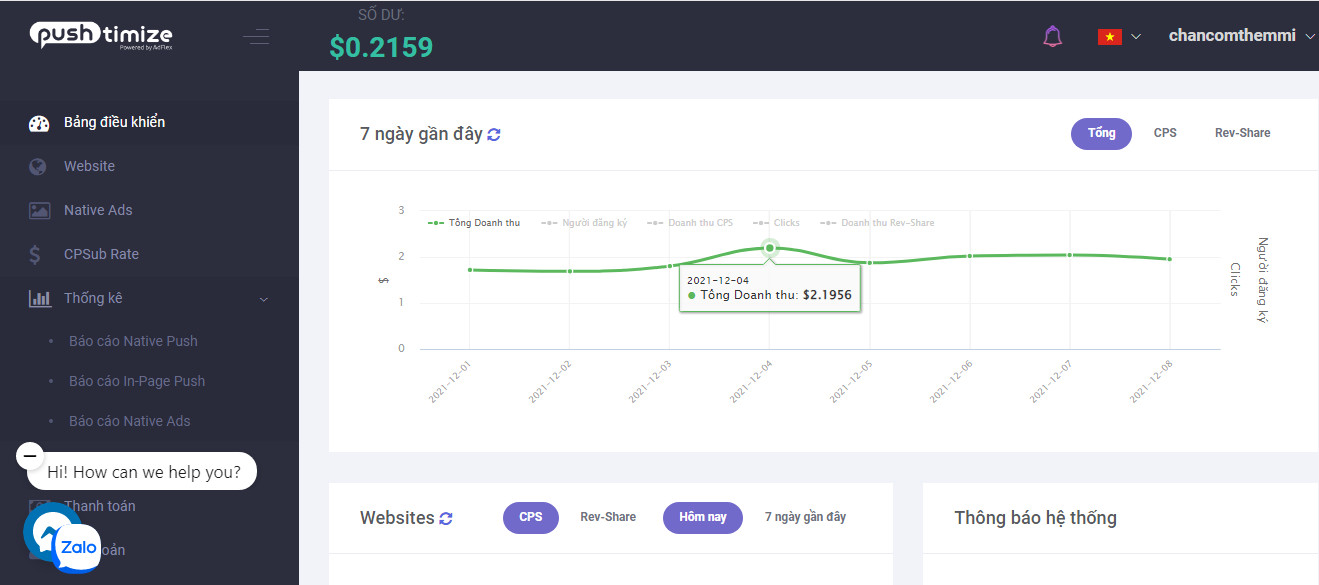This screenshot has width=1319, height=585.
Task: Click Tổng Doanh thu $2.1956 tooltip
Action: [770, 289]
